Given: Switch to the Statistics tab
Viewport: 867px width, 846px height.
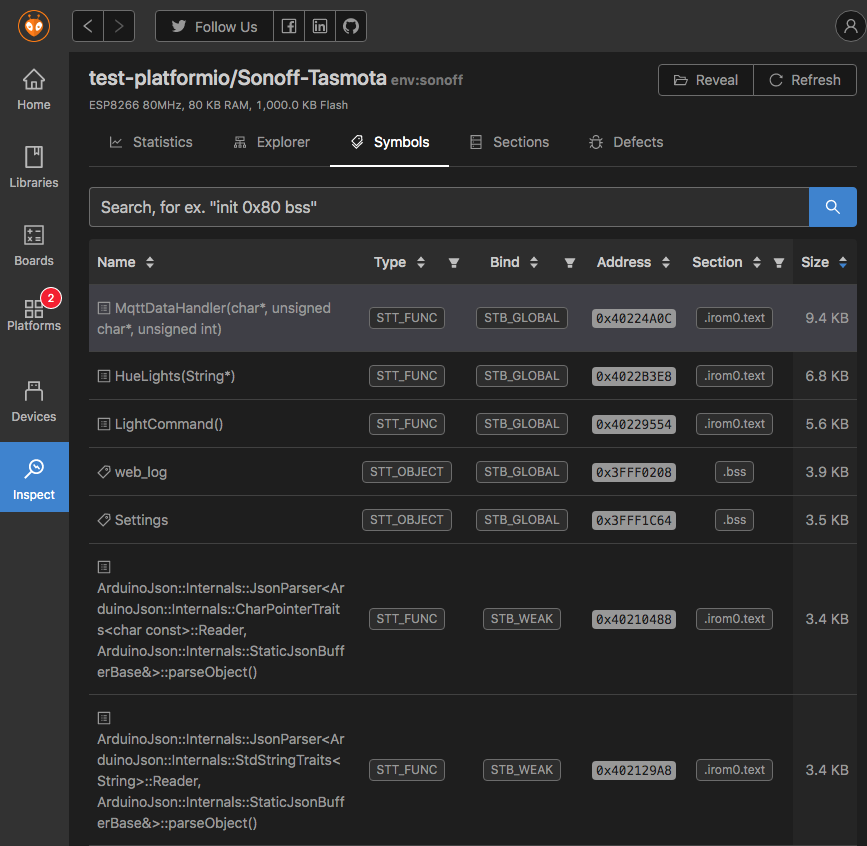Looking at the screenshot, I should click(x=151, y=142).
